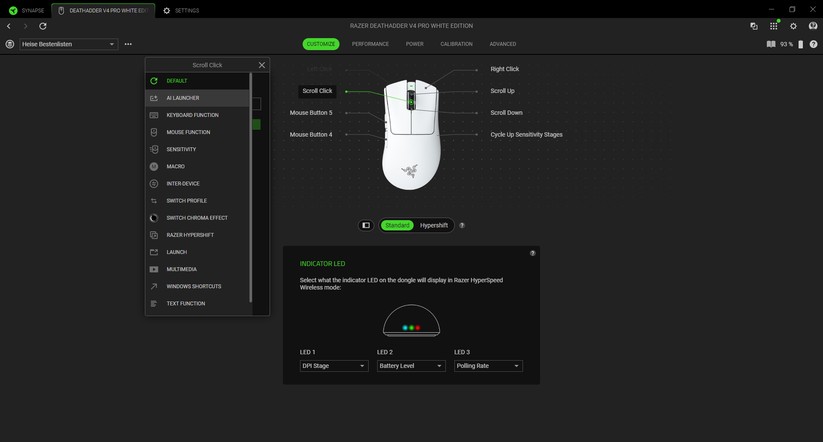823x442 pixels.
Task: Click the help question mark in toolbar
Action: click(813, 44)
